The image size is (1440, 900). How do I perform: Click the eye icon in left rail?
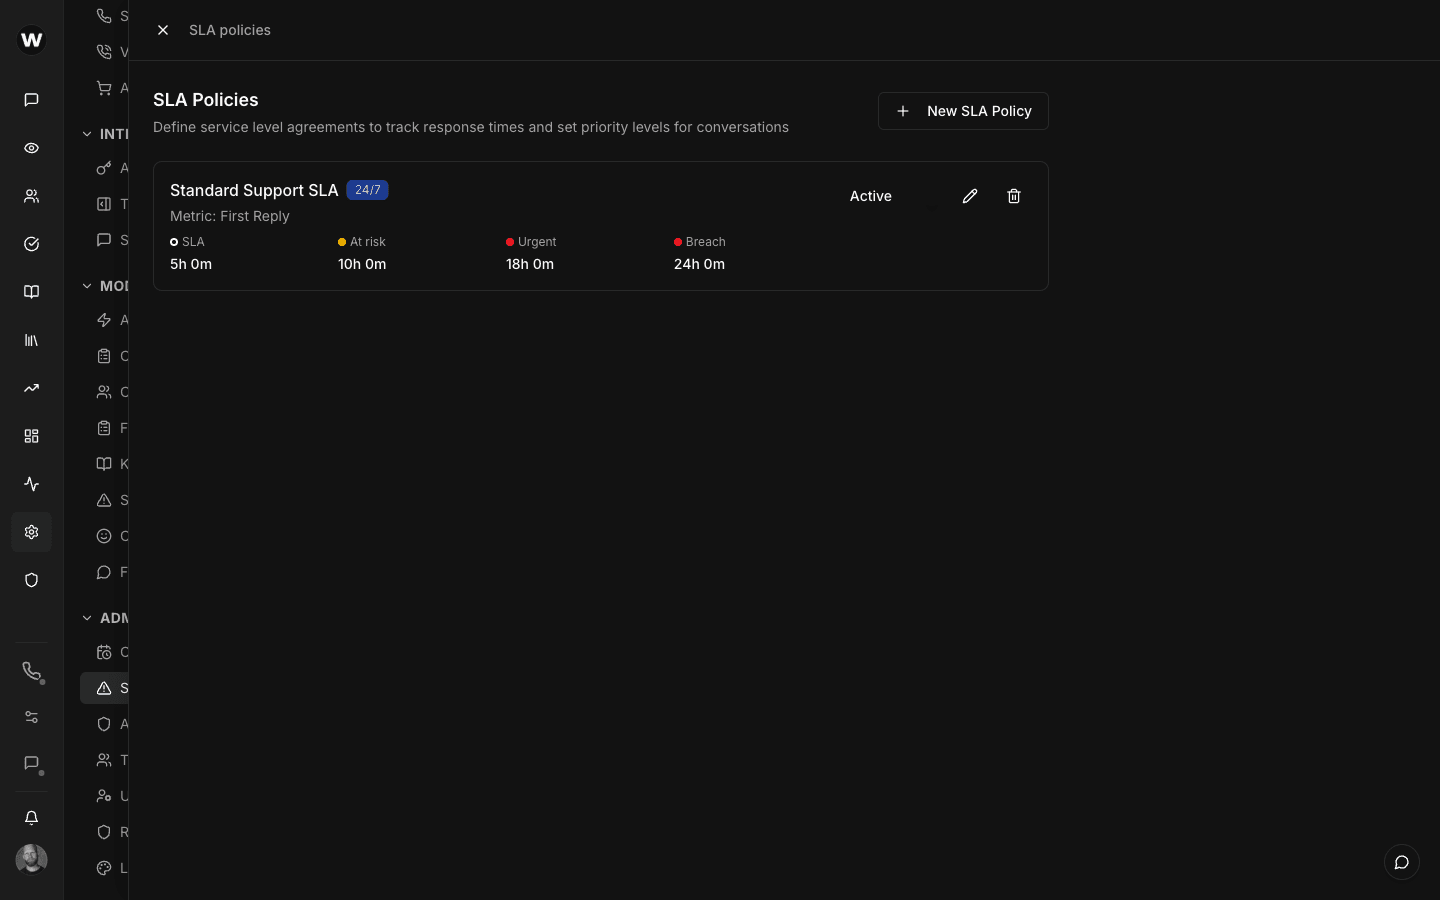(31, 148)
